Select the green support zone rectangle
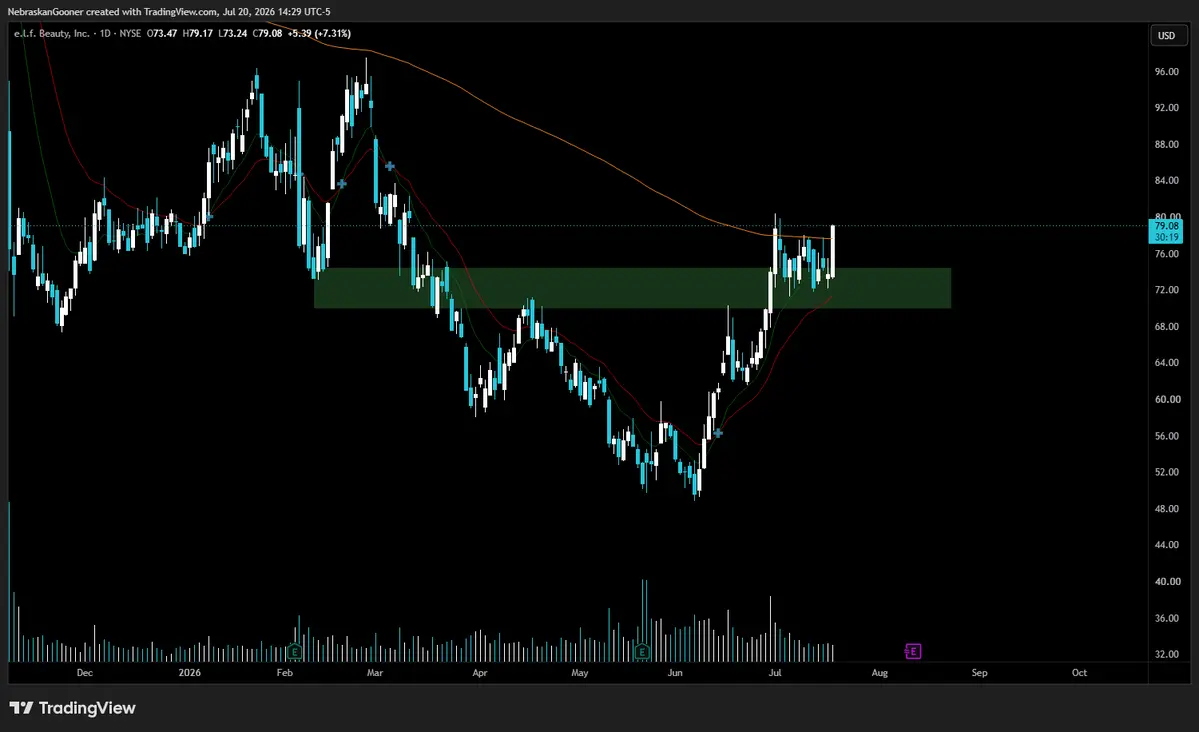This screenshot has height=732, width=1199. click(632, 288)
